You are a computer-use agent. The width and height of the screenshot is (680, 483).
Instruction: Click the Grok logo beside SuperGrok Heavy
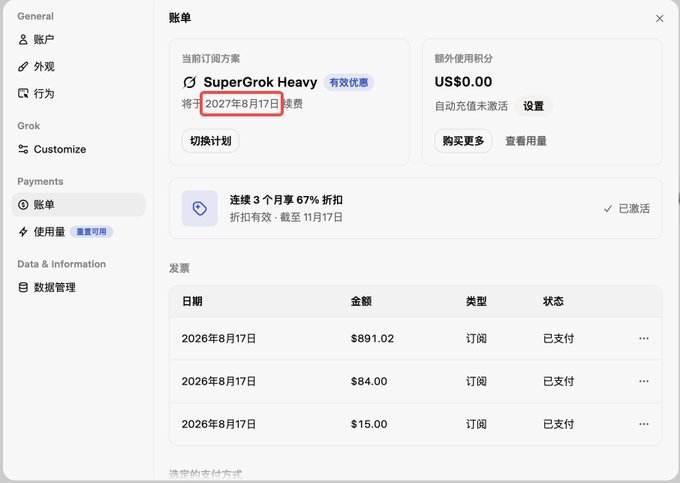tap(190, 82)
